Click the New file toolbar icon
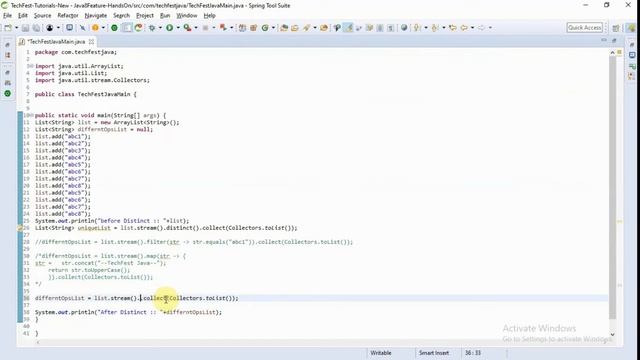Screen dimensions: 640x360 (x=8, y=28)
